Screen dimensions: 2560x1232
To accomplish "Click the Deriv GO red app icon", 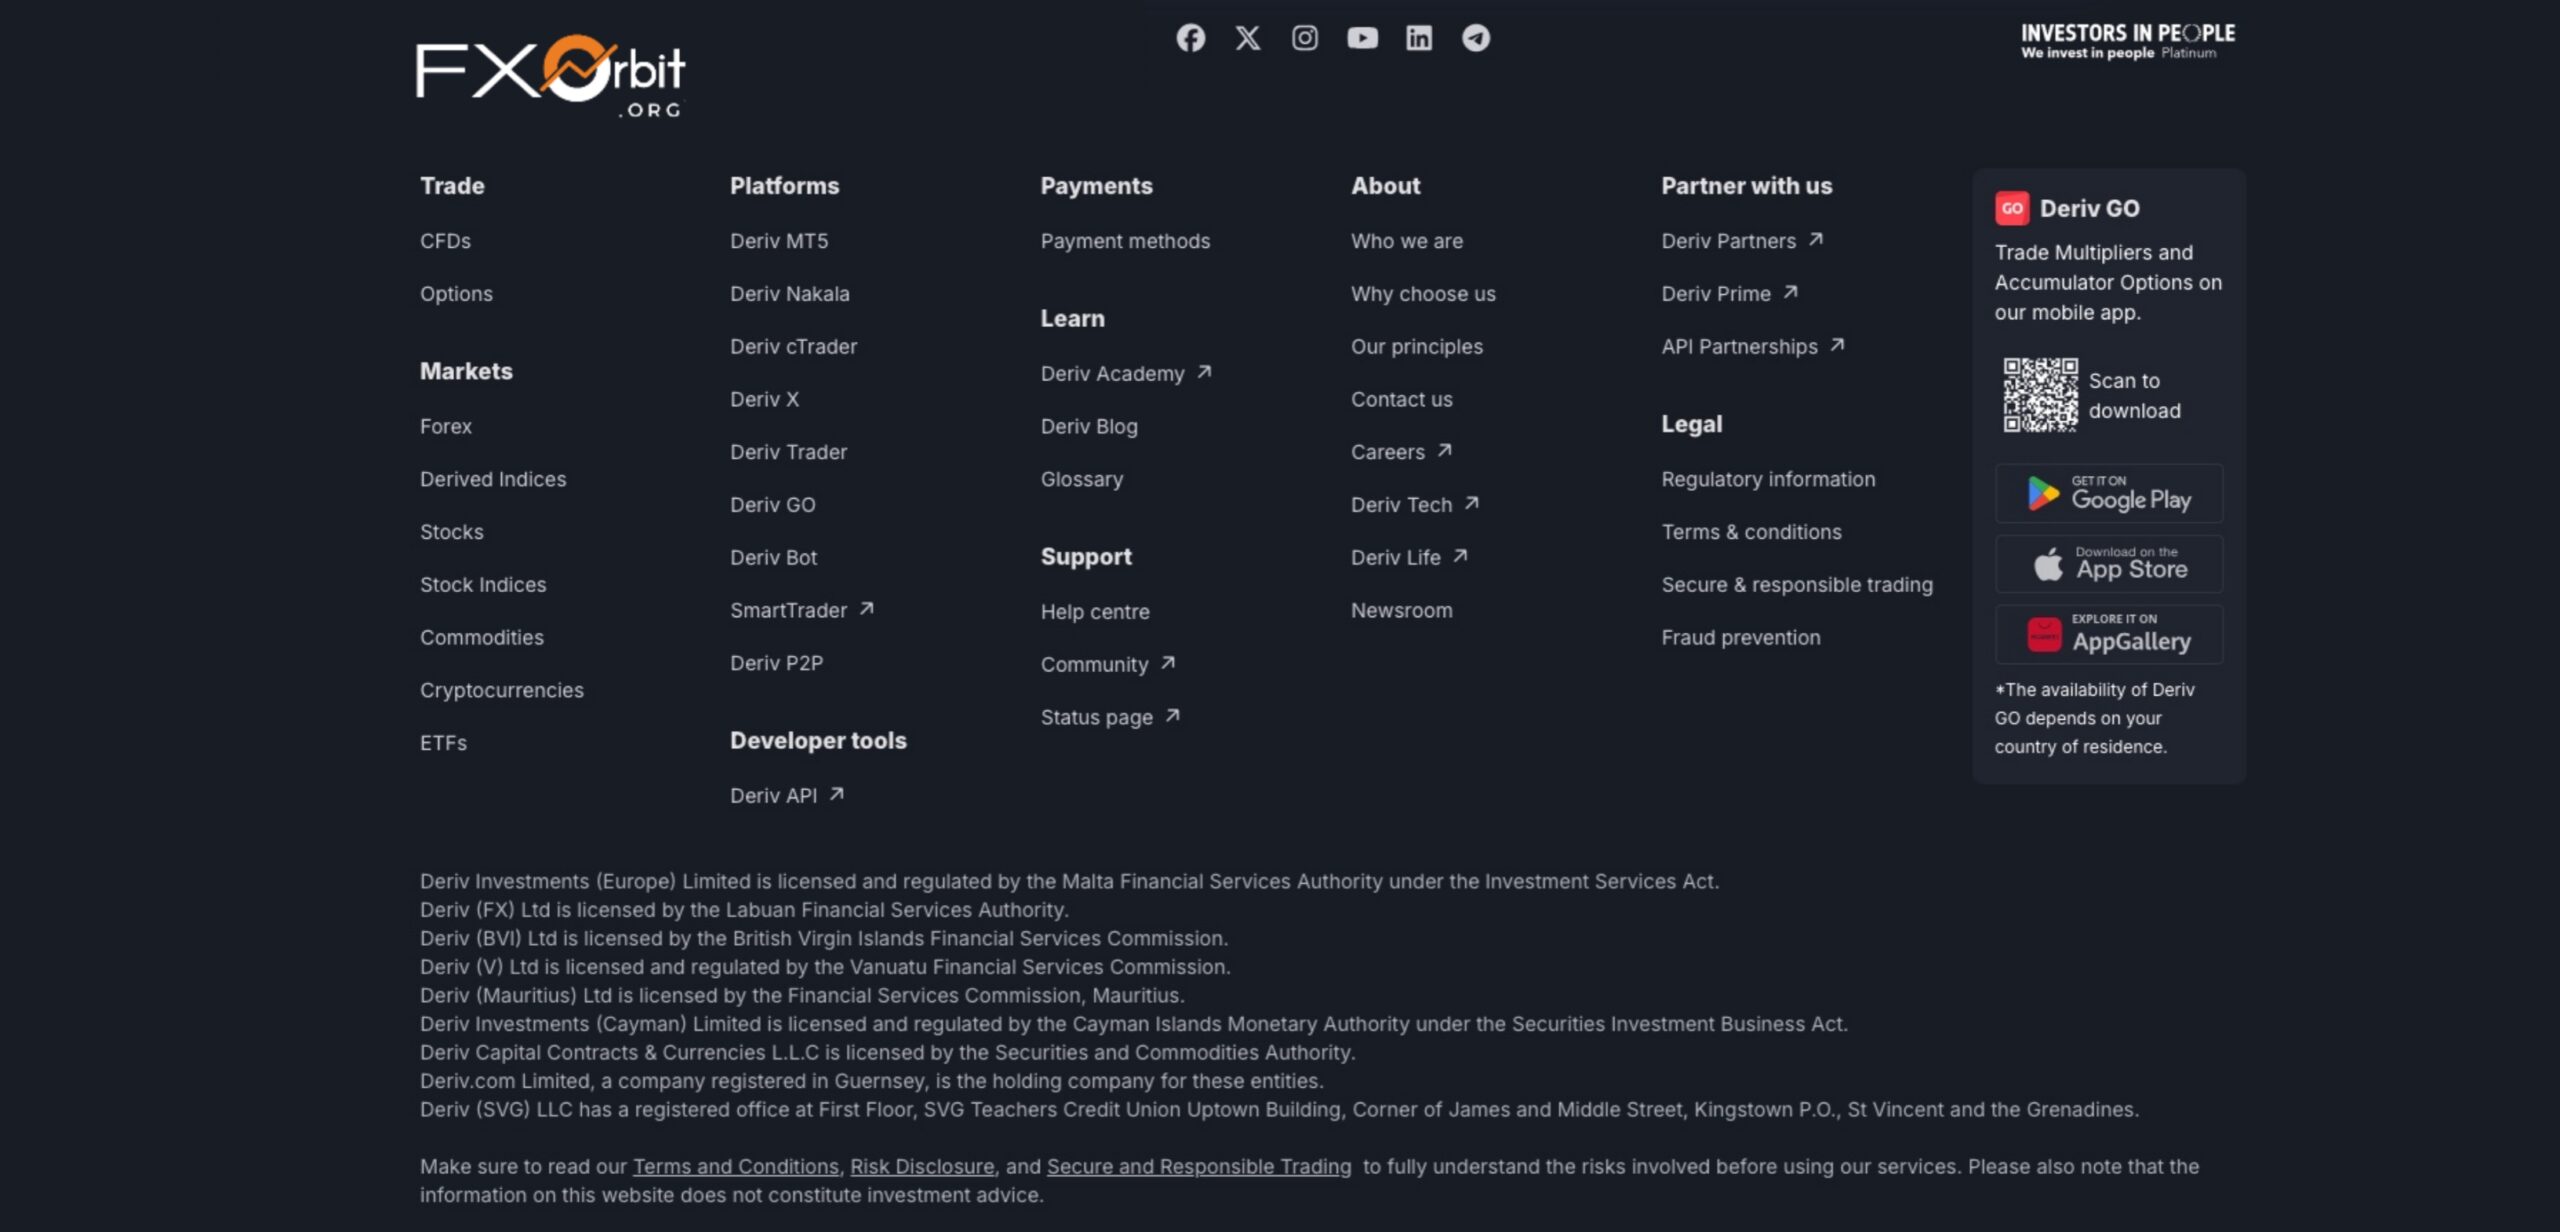I will point(2011,208).
